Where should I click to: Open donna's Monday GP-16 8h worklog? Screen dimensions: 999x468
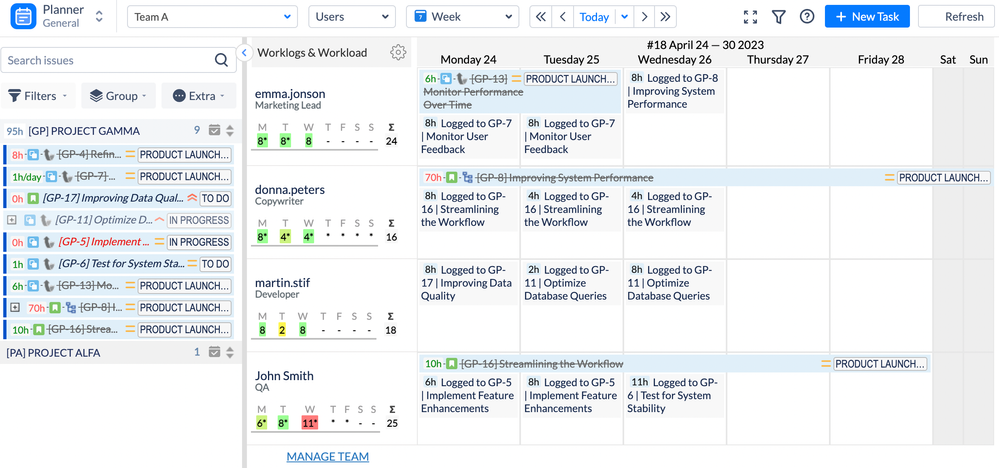[x=468, y=209]
